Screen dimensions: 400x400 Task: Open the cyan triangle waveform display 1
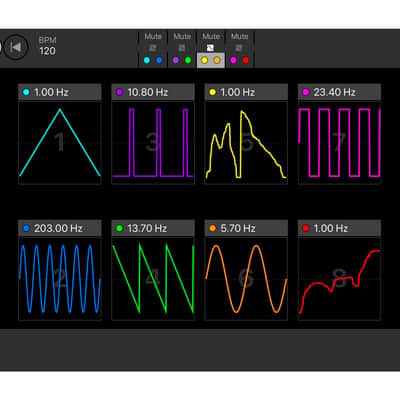60,143
